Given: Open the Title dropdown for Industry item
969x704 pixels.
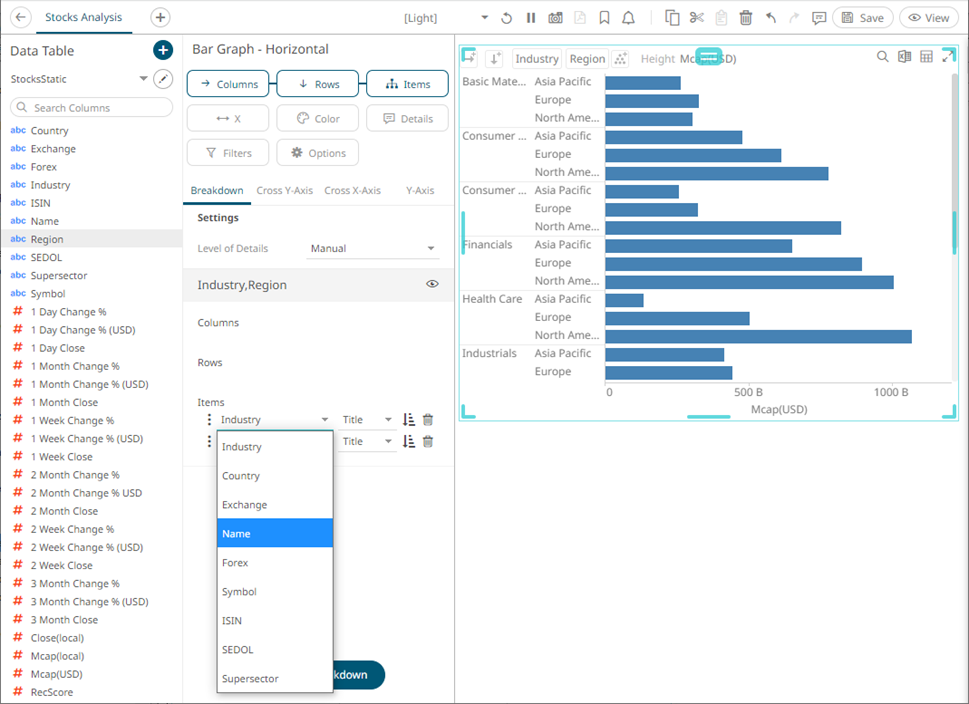Looking at the screenshot, I should [367, 420].
